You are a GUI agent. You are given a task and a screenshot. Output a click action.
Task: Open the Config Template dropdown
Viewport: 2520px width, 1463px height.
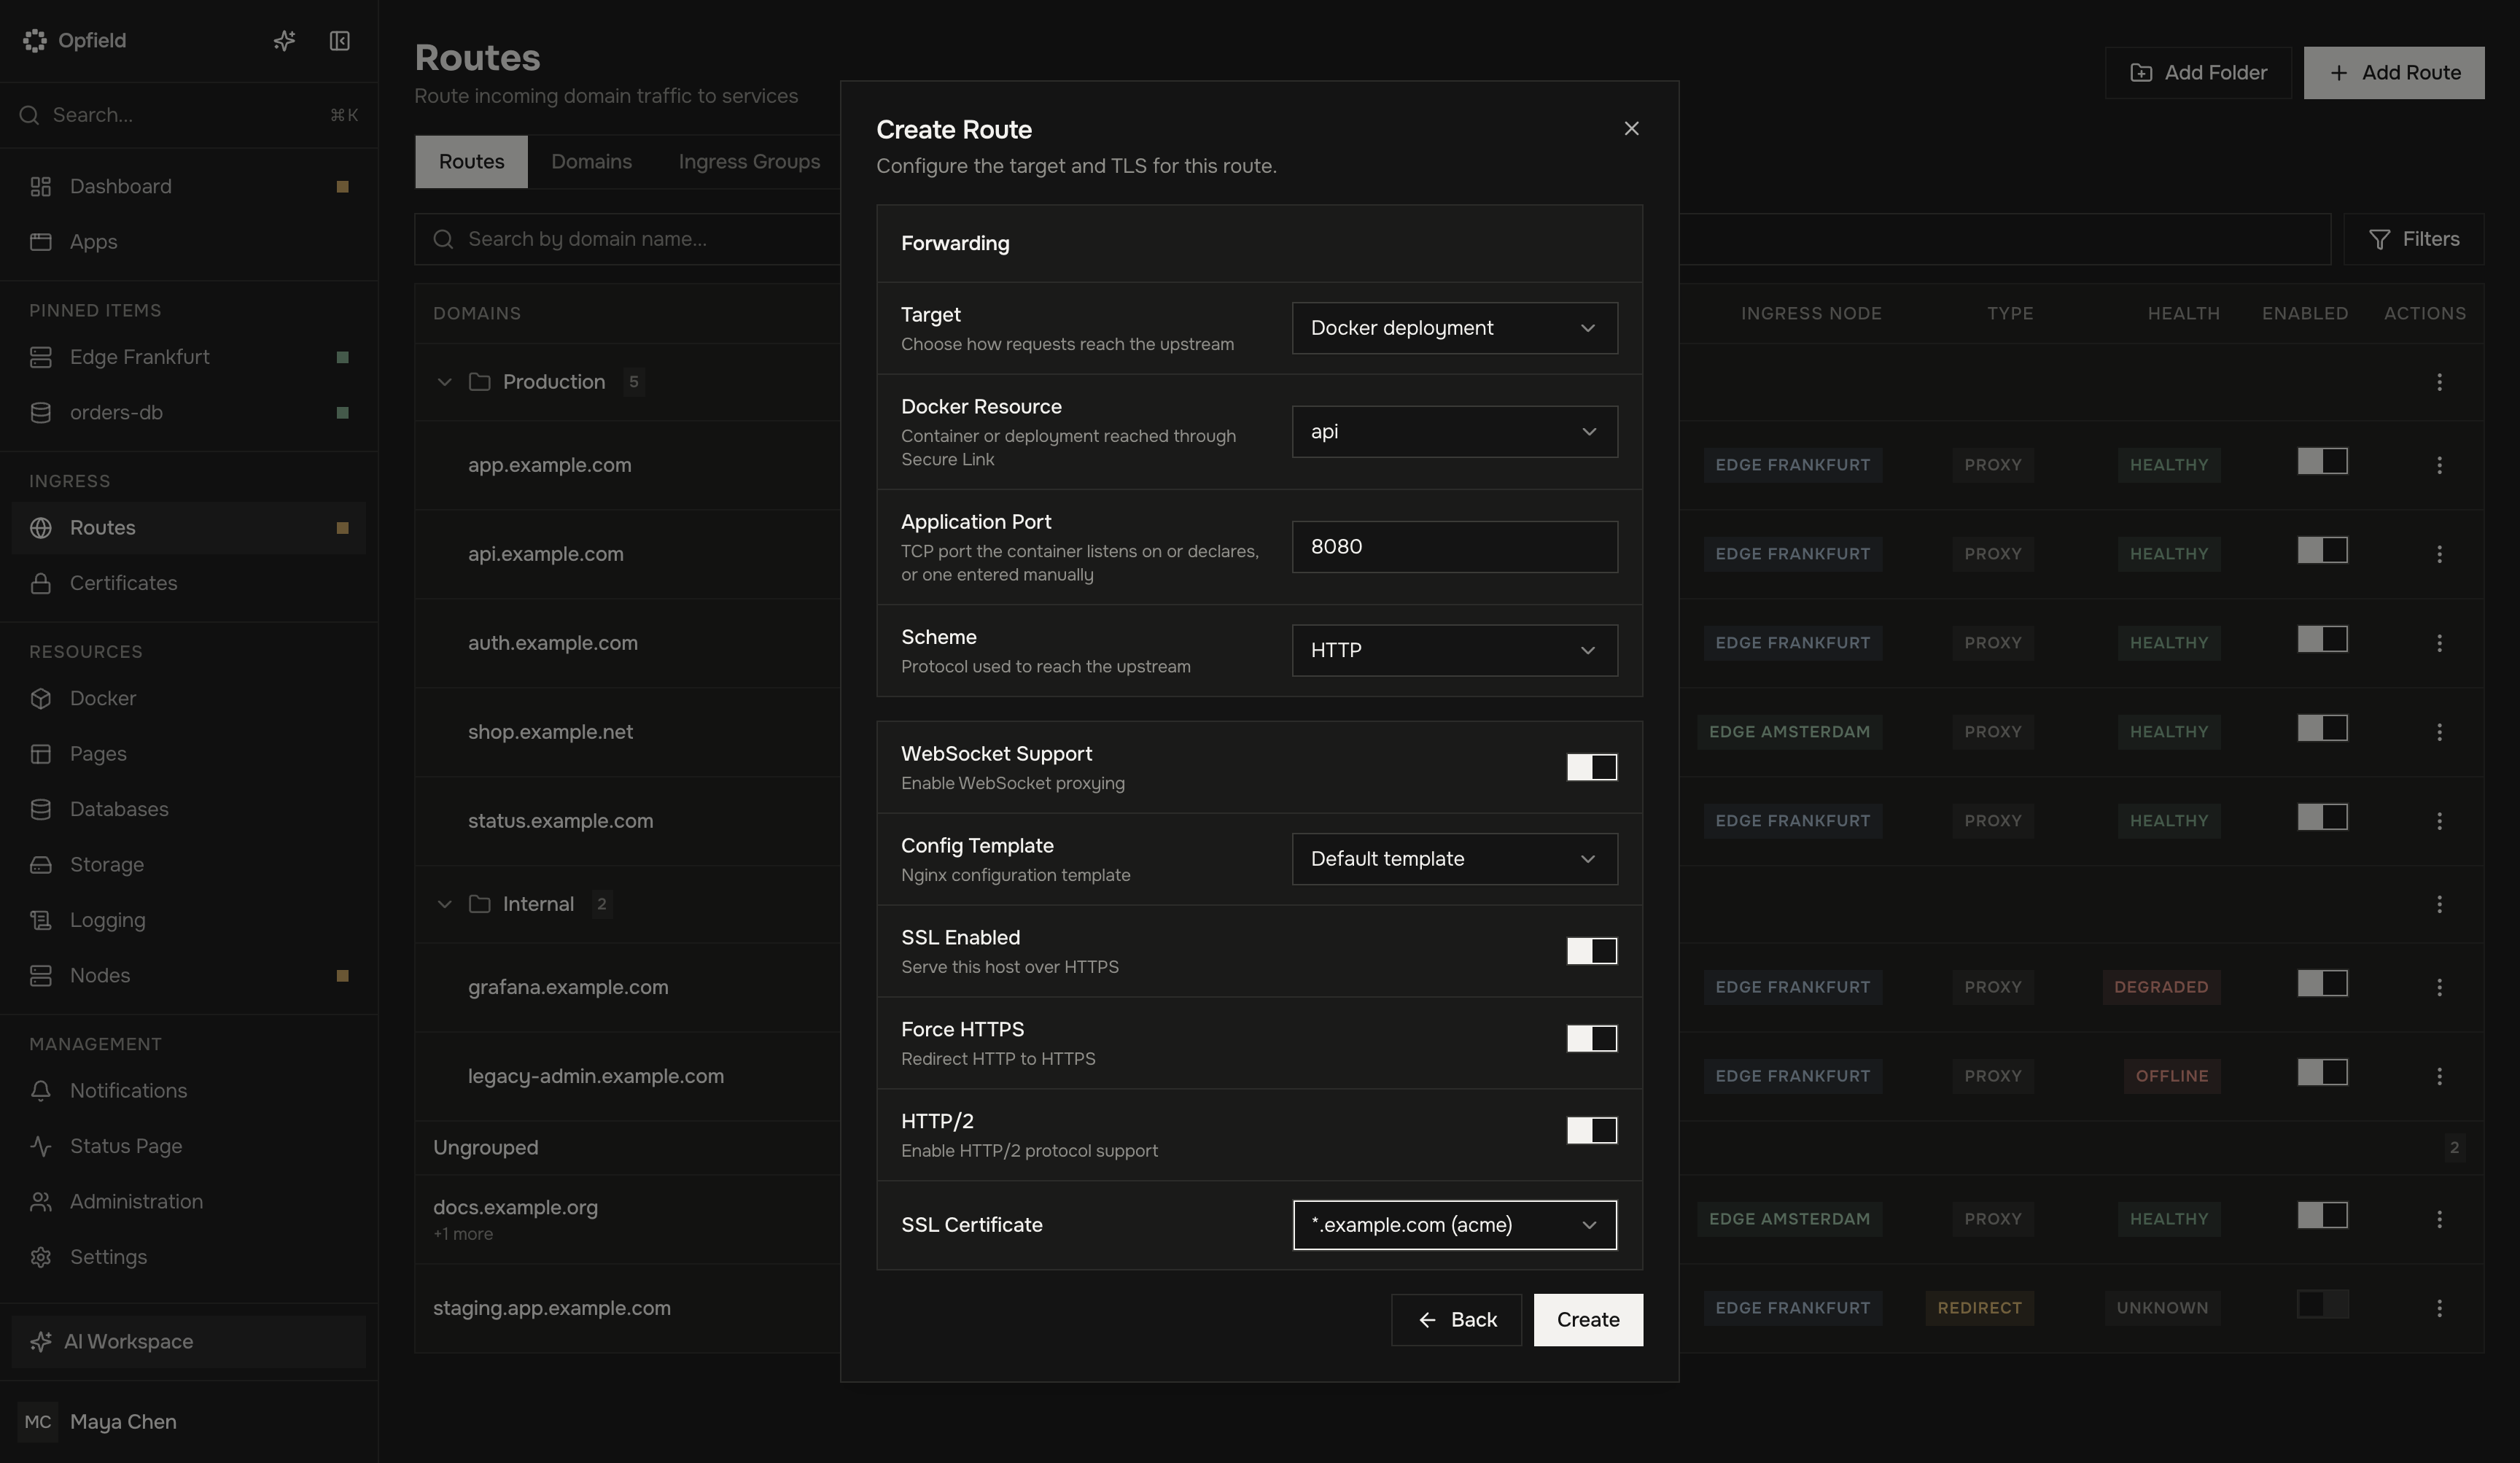coord(1454,859)
